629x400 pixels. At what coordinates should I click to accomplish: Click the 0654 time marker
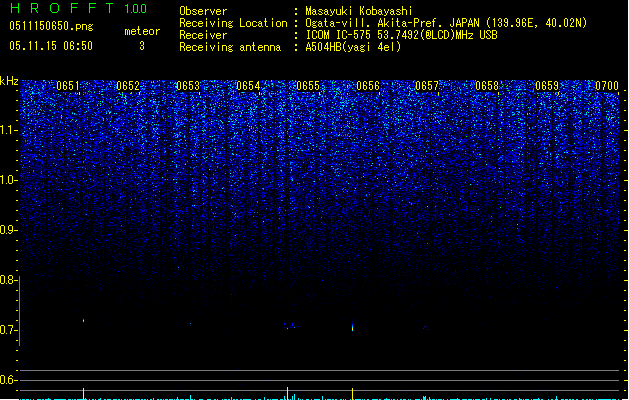(248, 86)
